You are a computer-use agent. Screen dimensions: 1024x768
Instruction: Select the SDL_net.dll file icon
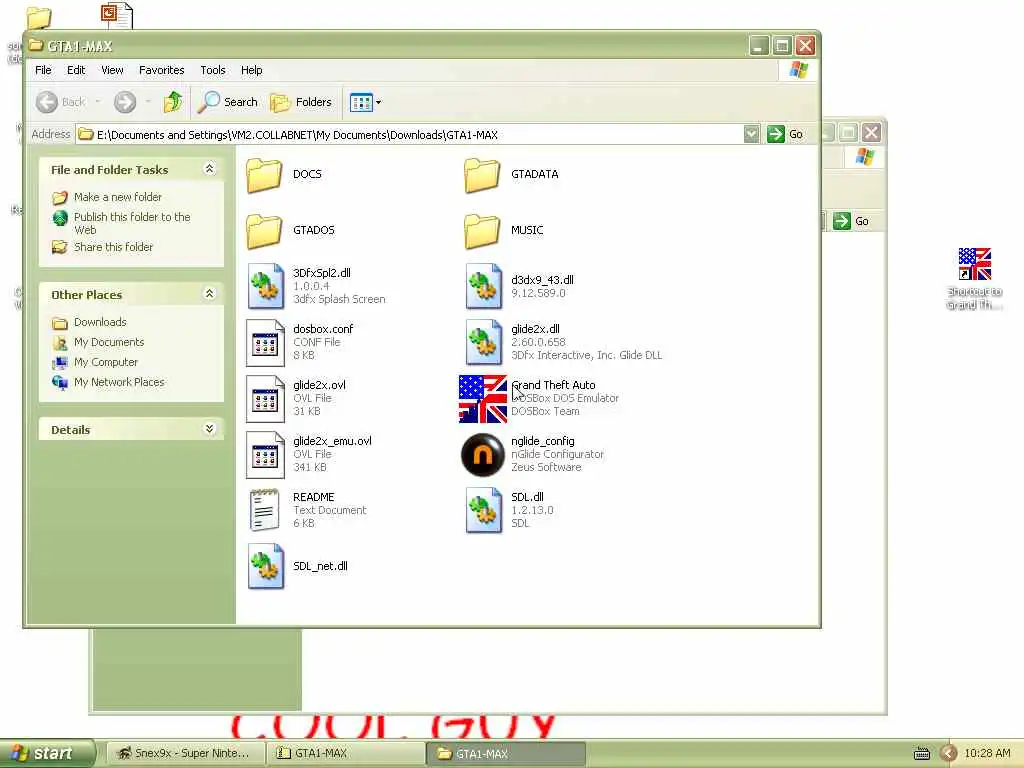point(266,566)
